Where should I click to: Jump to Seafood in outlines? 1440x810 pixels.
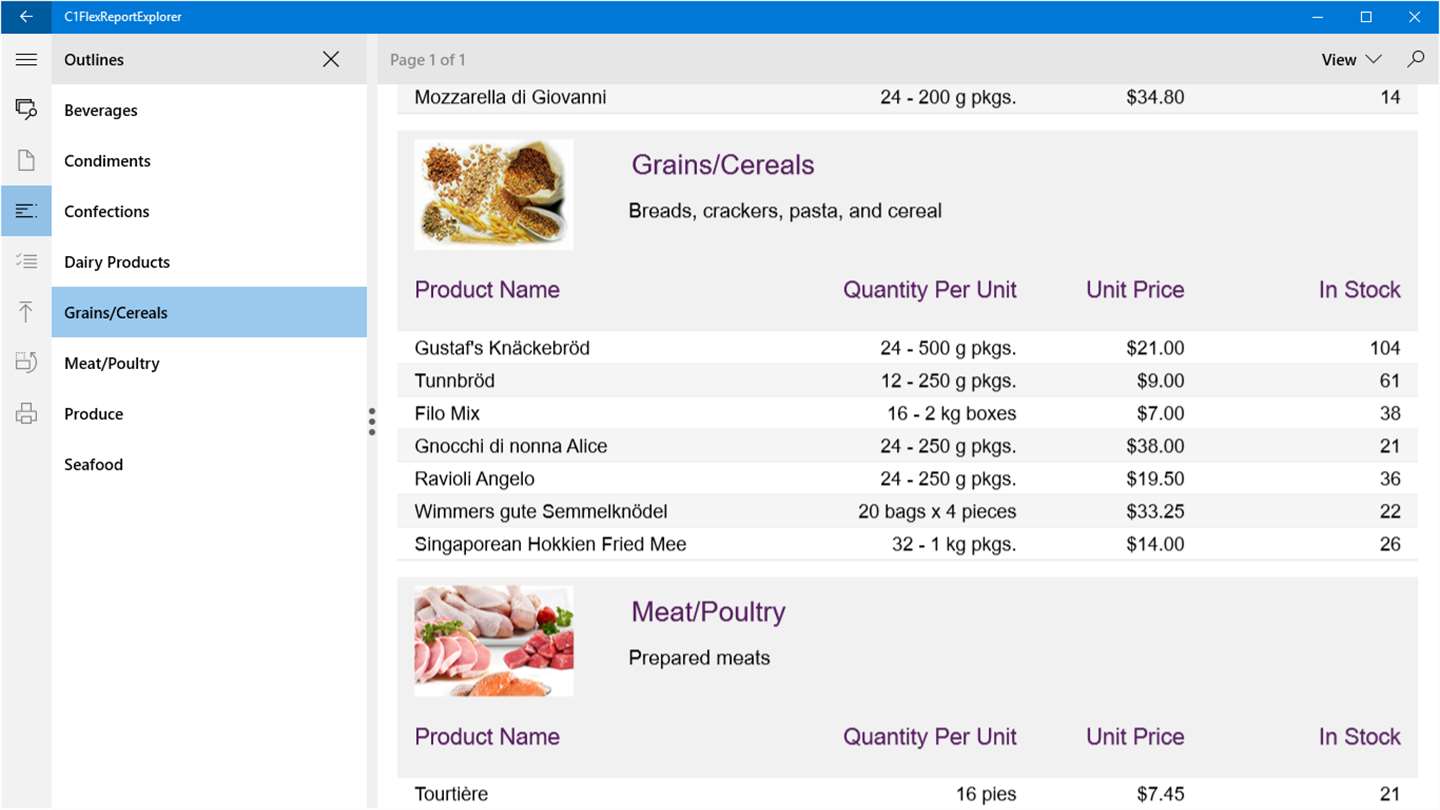pyautogui.click(x=94, y=464)
